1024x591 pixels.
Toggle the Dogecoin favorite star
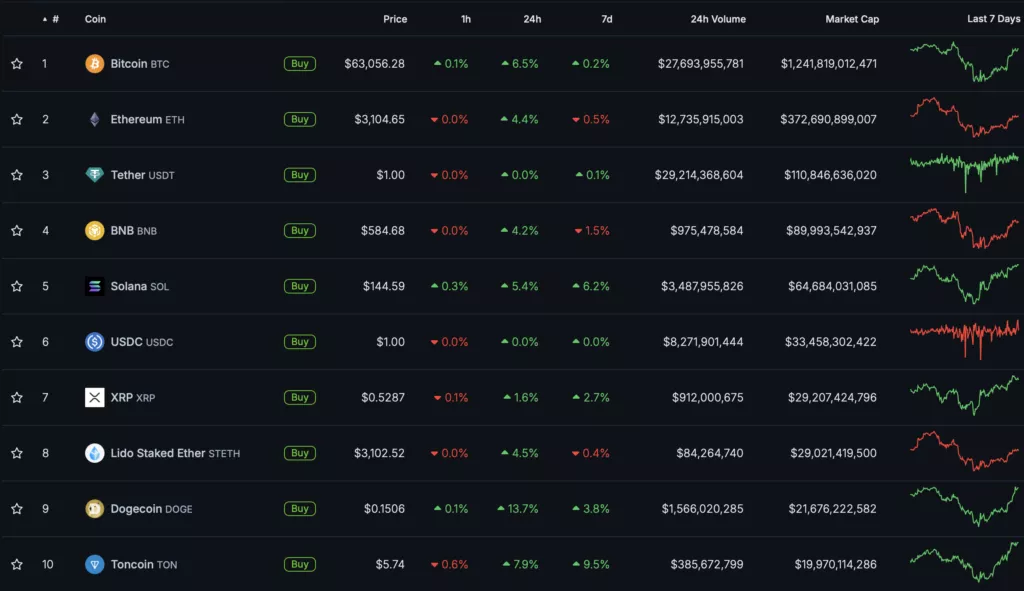(x=17, y=508)
